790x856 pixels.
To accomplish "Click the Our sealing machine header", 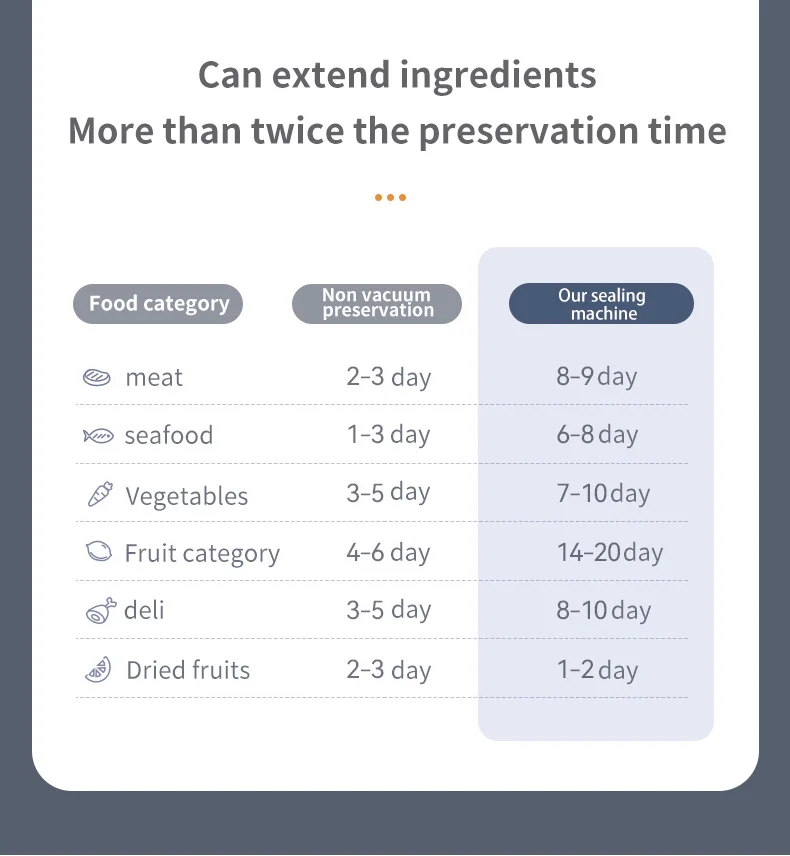I will tap(601, 304).
